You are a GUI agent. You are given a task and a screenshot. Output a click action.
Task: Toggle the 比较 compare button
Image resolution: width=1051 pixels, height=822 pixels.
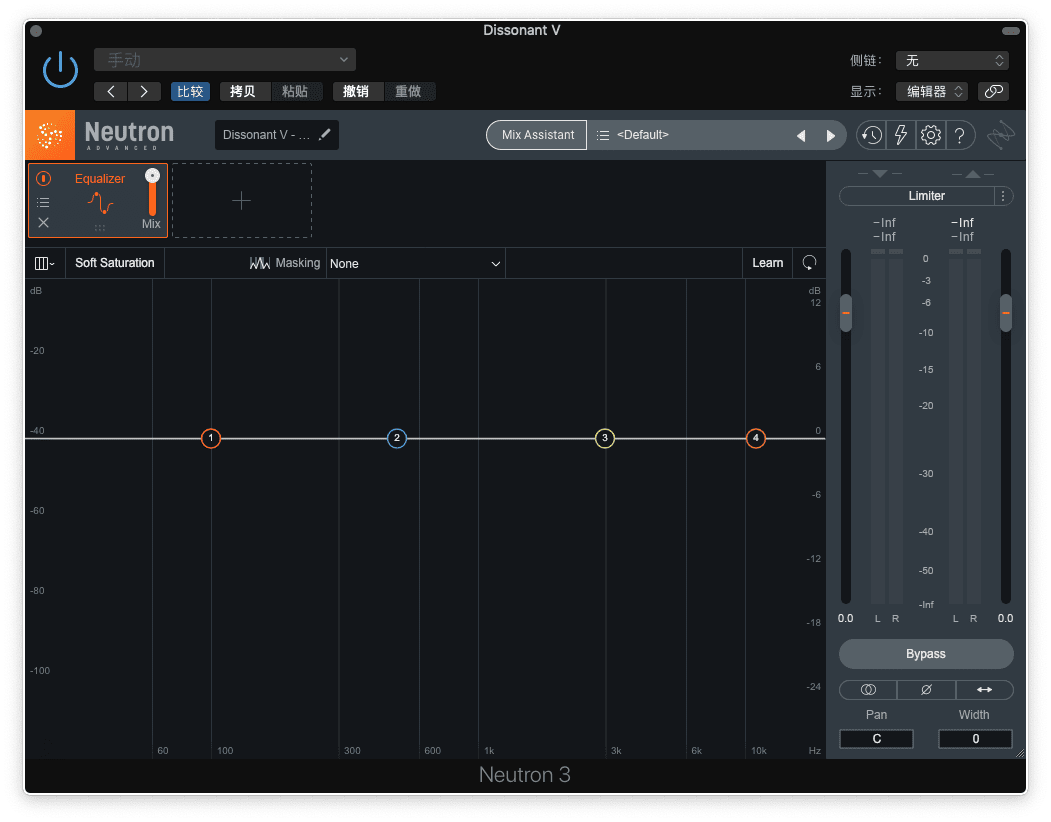190,91
